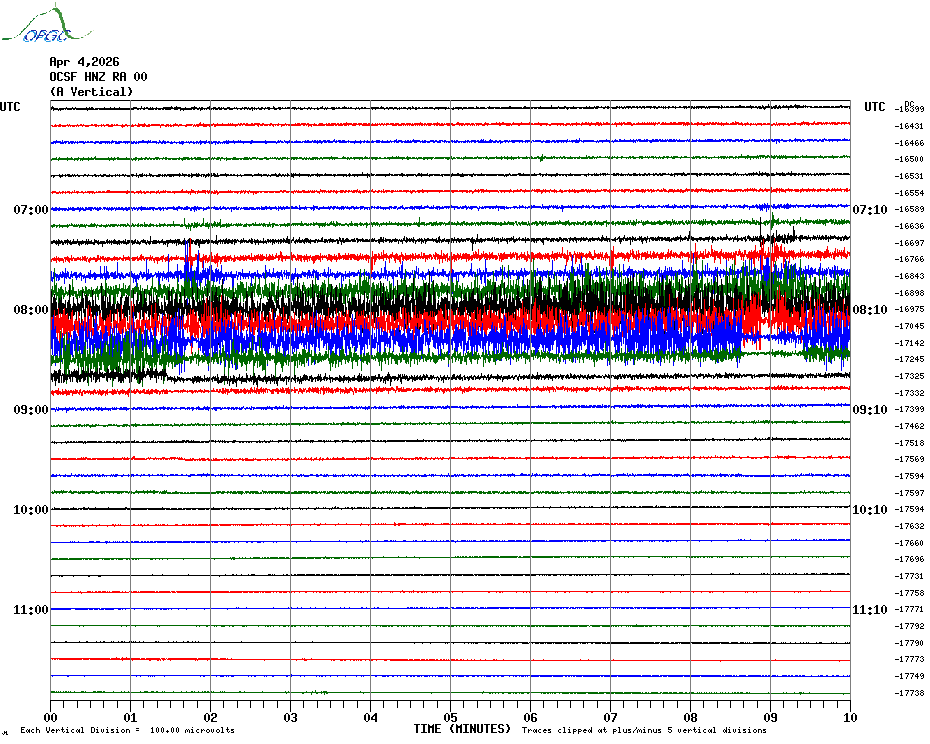Screen dimensions: 930x744
Task: Click the 11:10 label on right axis
Action: [870, 610]
